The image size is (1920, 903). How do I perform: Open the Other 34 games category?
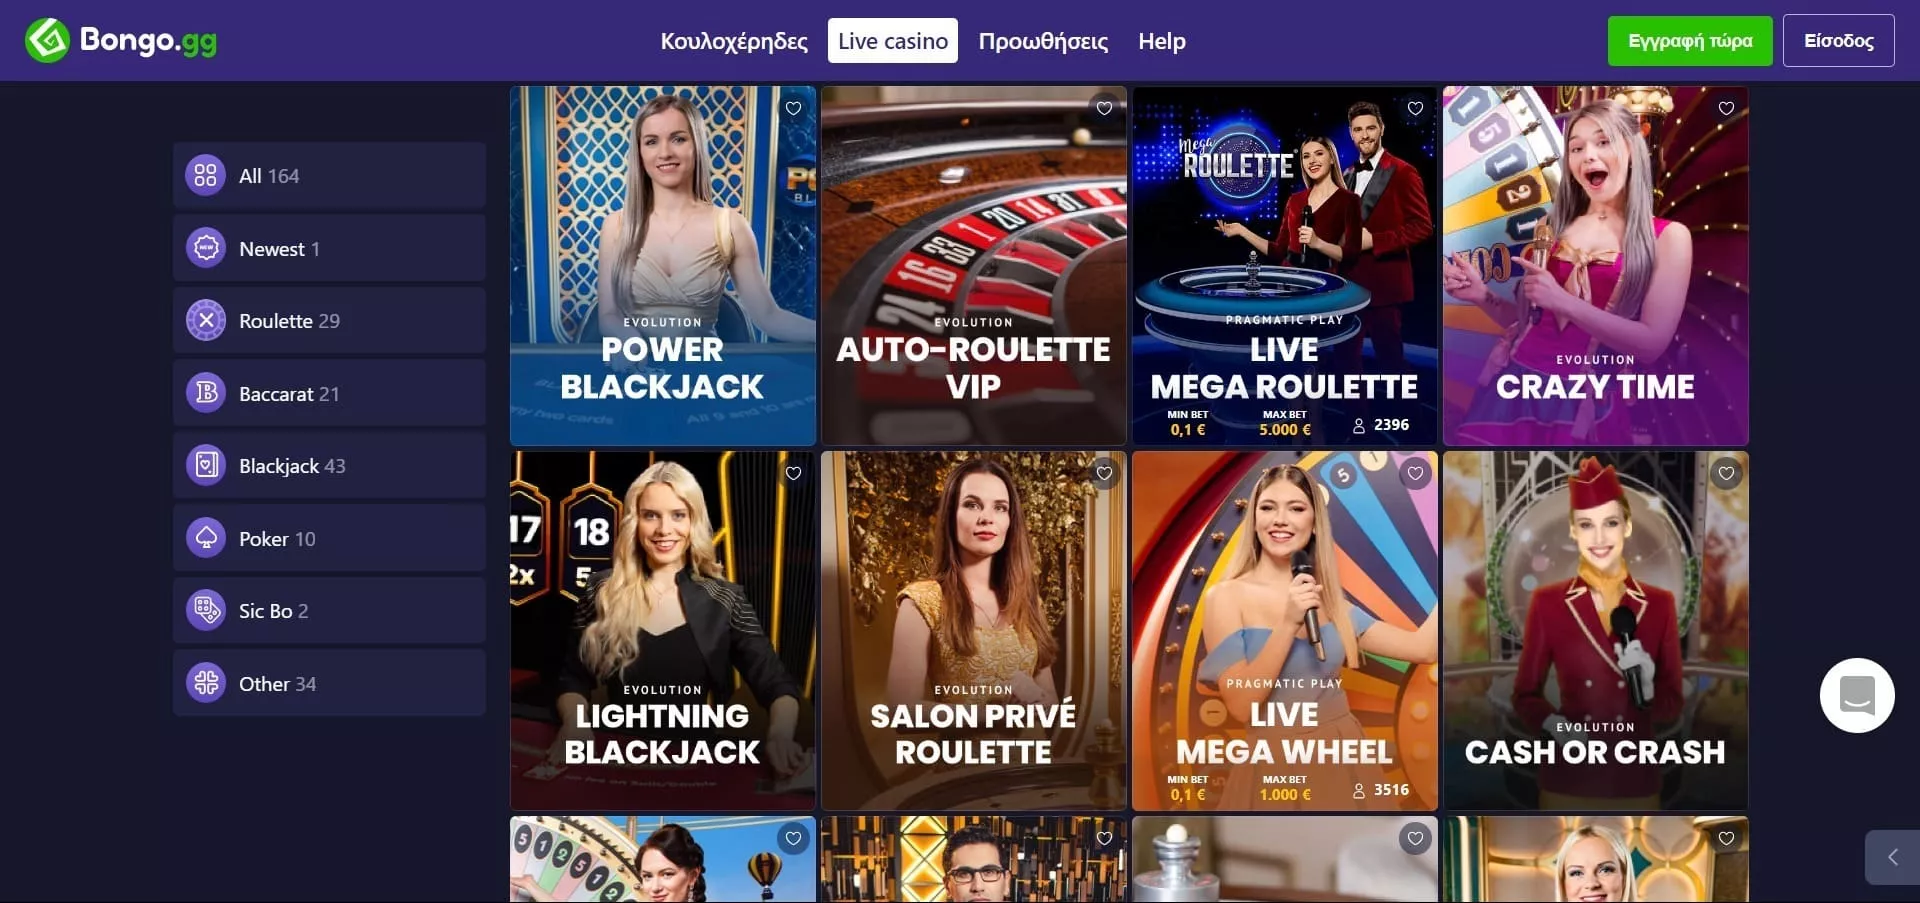coord(329,683)
